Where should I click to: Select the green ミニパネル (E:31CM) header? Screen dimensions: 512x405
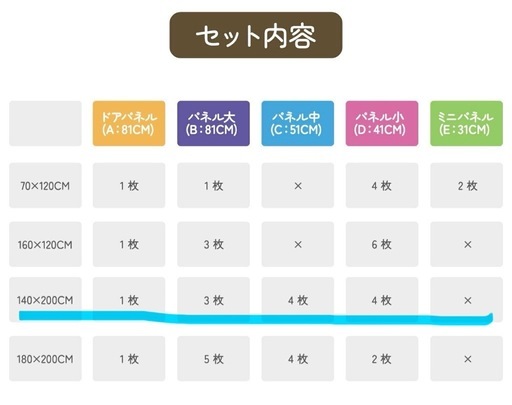click(x=466, y=123)
